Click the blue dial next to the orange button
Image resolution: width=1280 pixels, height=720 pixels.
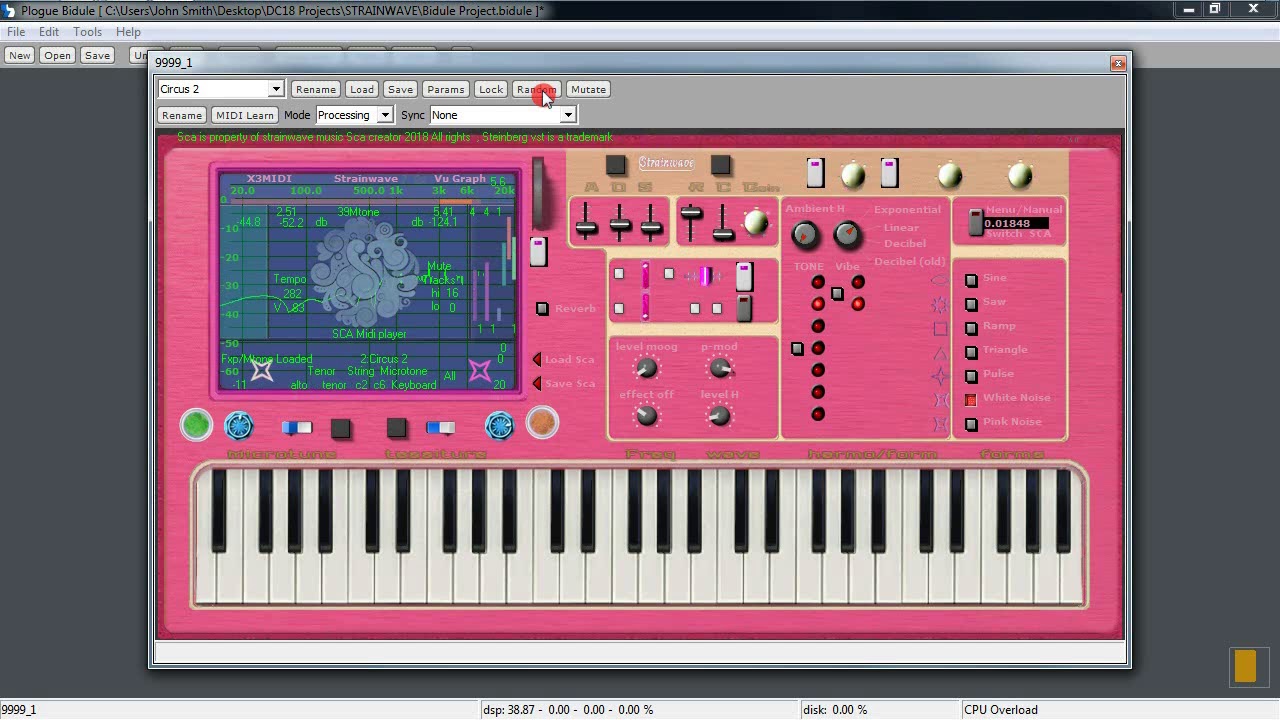(499, 426)
